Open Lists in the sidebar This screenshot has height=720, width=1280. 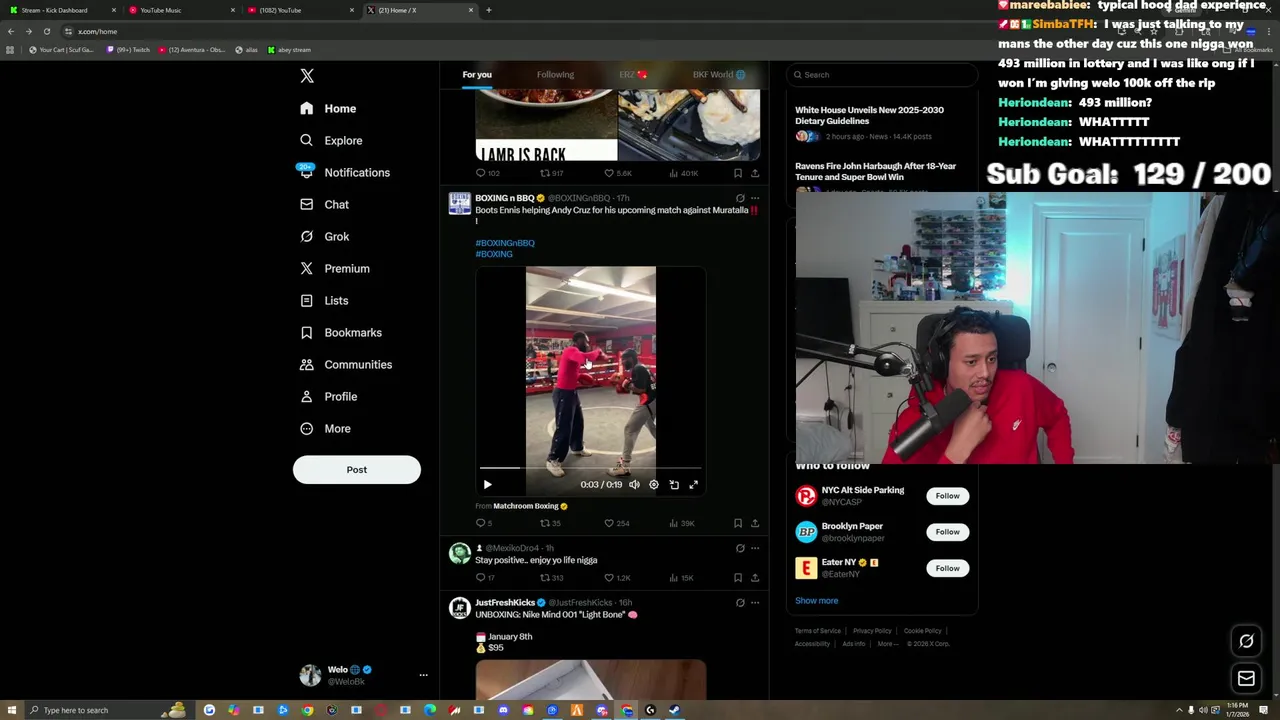tap(324, 300)
